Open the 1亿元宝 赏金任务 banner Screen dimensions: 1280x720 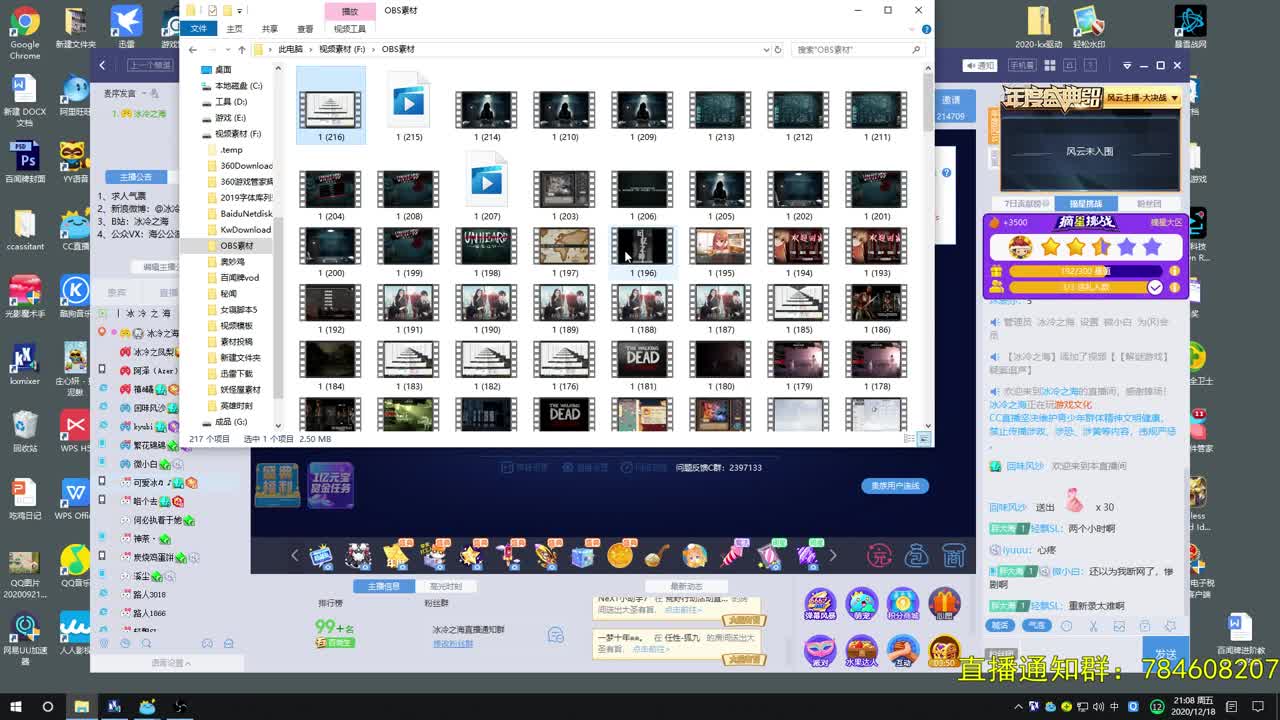pyautogui.click(x=330, y=485)
